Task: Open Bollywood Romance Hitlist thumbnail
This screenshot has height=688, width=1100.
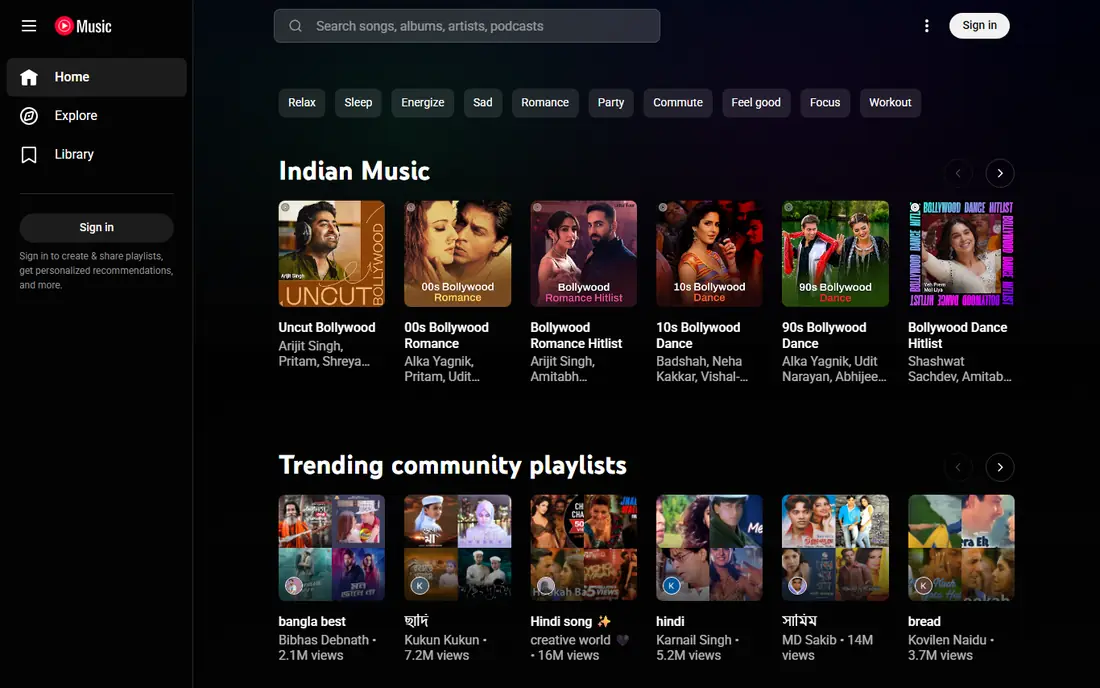Action: tap(584, 254)
